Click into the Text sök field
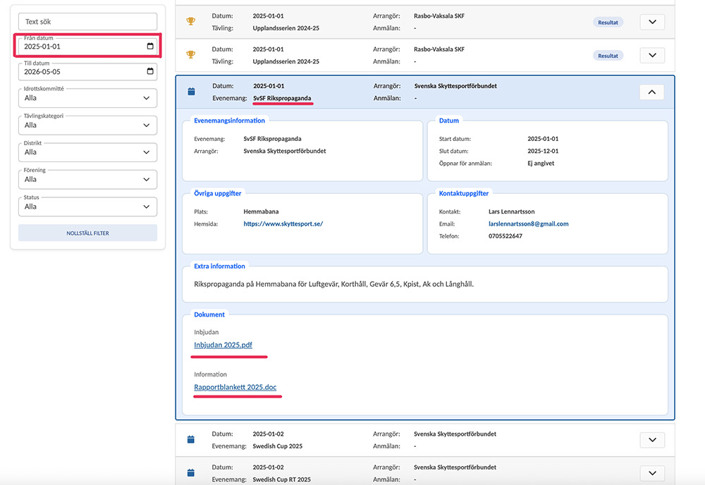705x485 pixels. (x=88, y=20)
